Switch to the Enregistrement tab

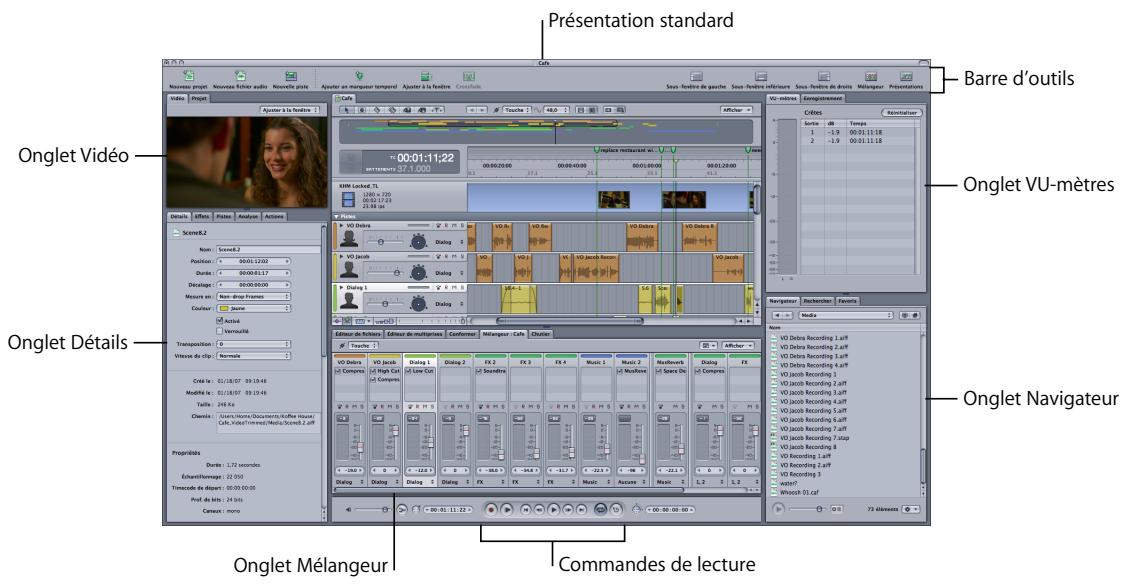822,98
